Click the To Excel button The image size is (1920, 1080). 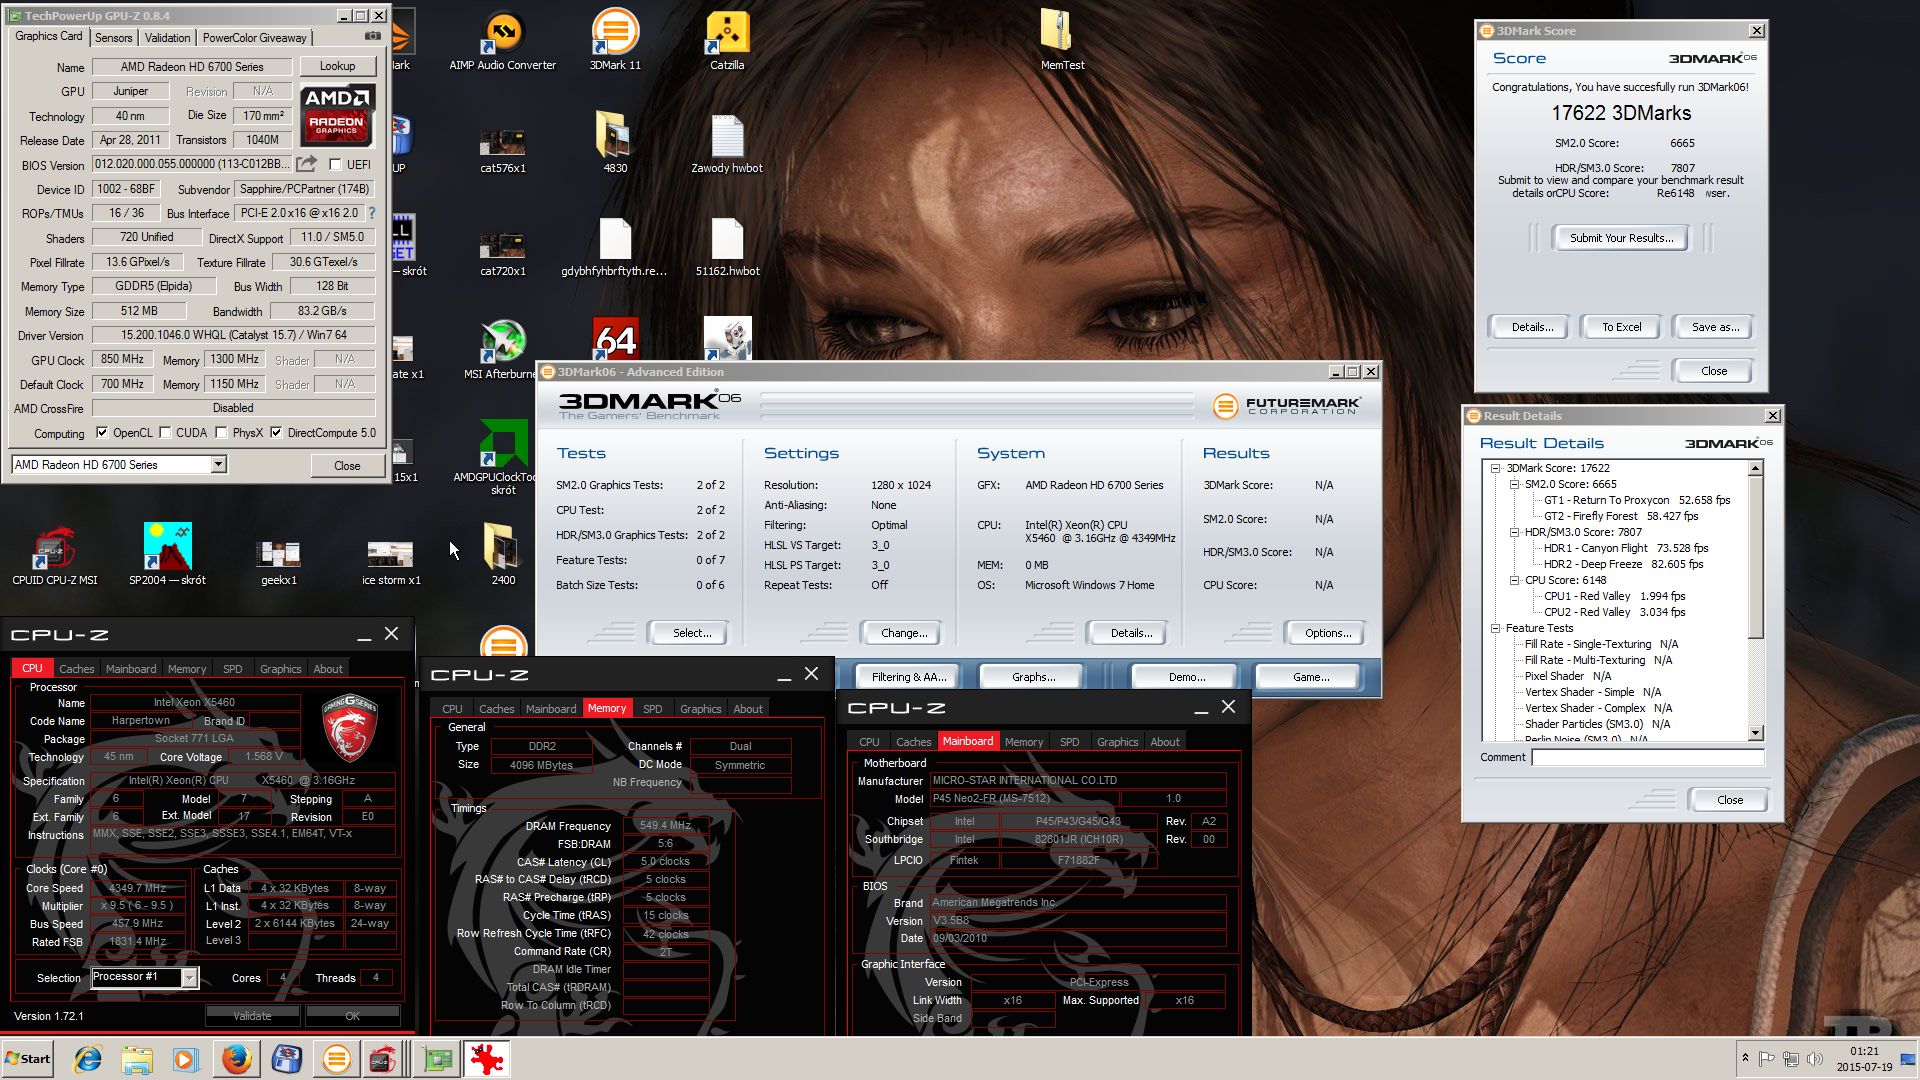(1621, 327)
